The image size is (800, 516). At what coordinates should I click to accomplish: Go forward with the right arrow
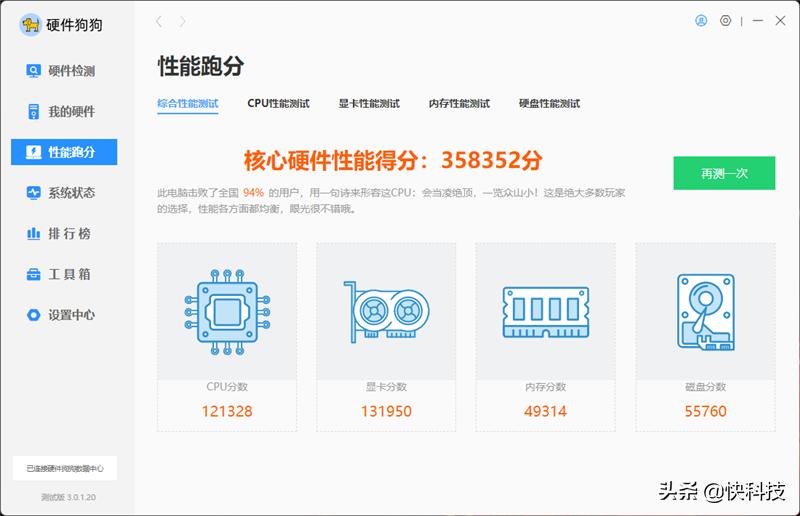(x=182, y=21)
